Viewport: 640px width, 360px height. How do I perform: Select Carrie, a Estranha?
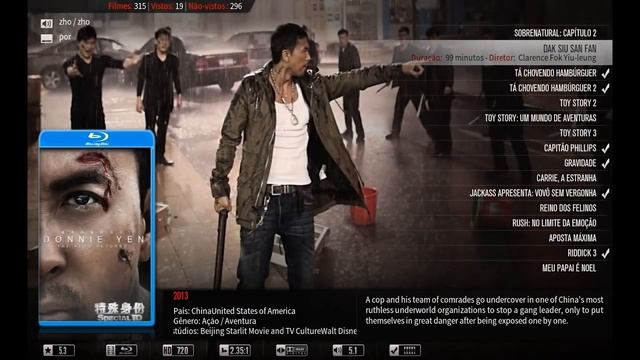[566, 178]
